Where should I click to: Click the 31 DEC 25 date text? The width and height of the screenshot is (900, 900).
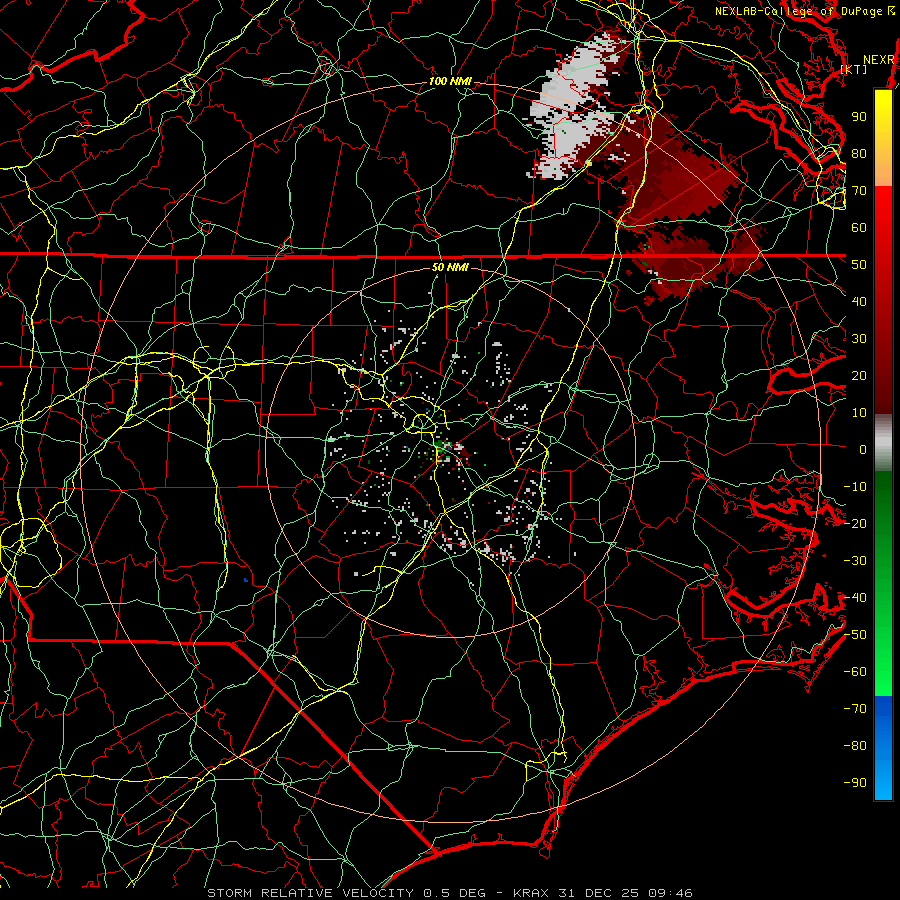click(599, 893)
